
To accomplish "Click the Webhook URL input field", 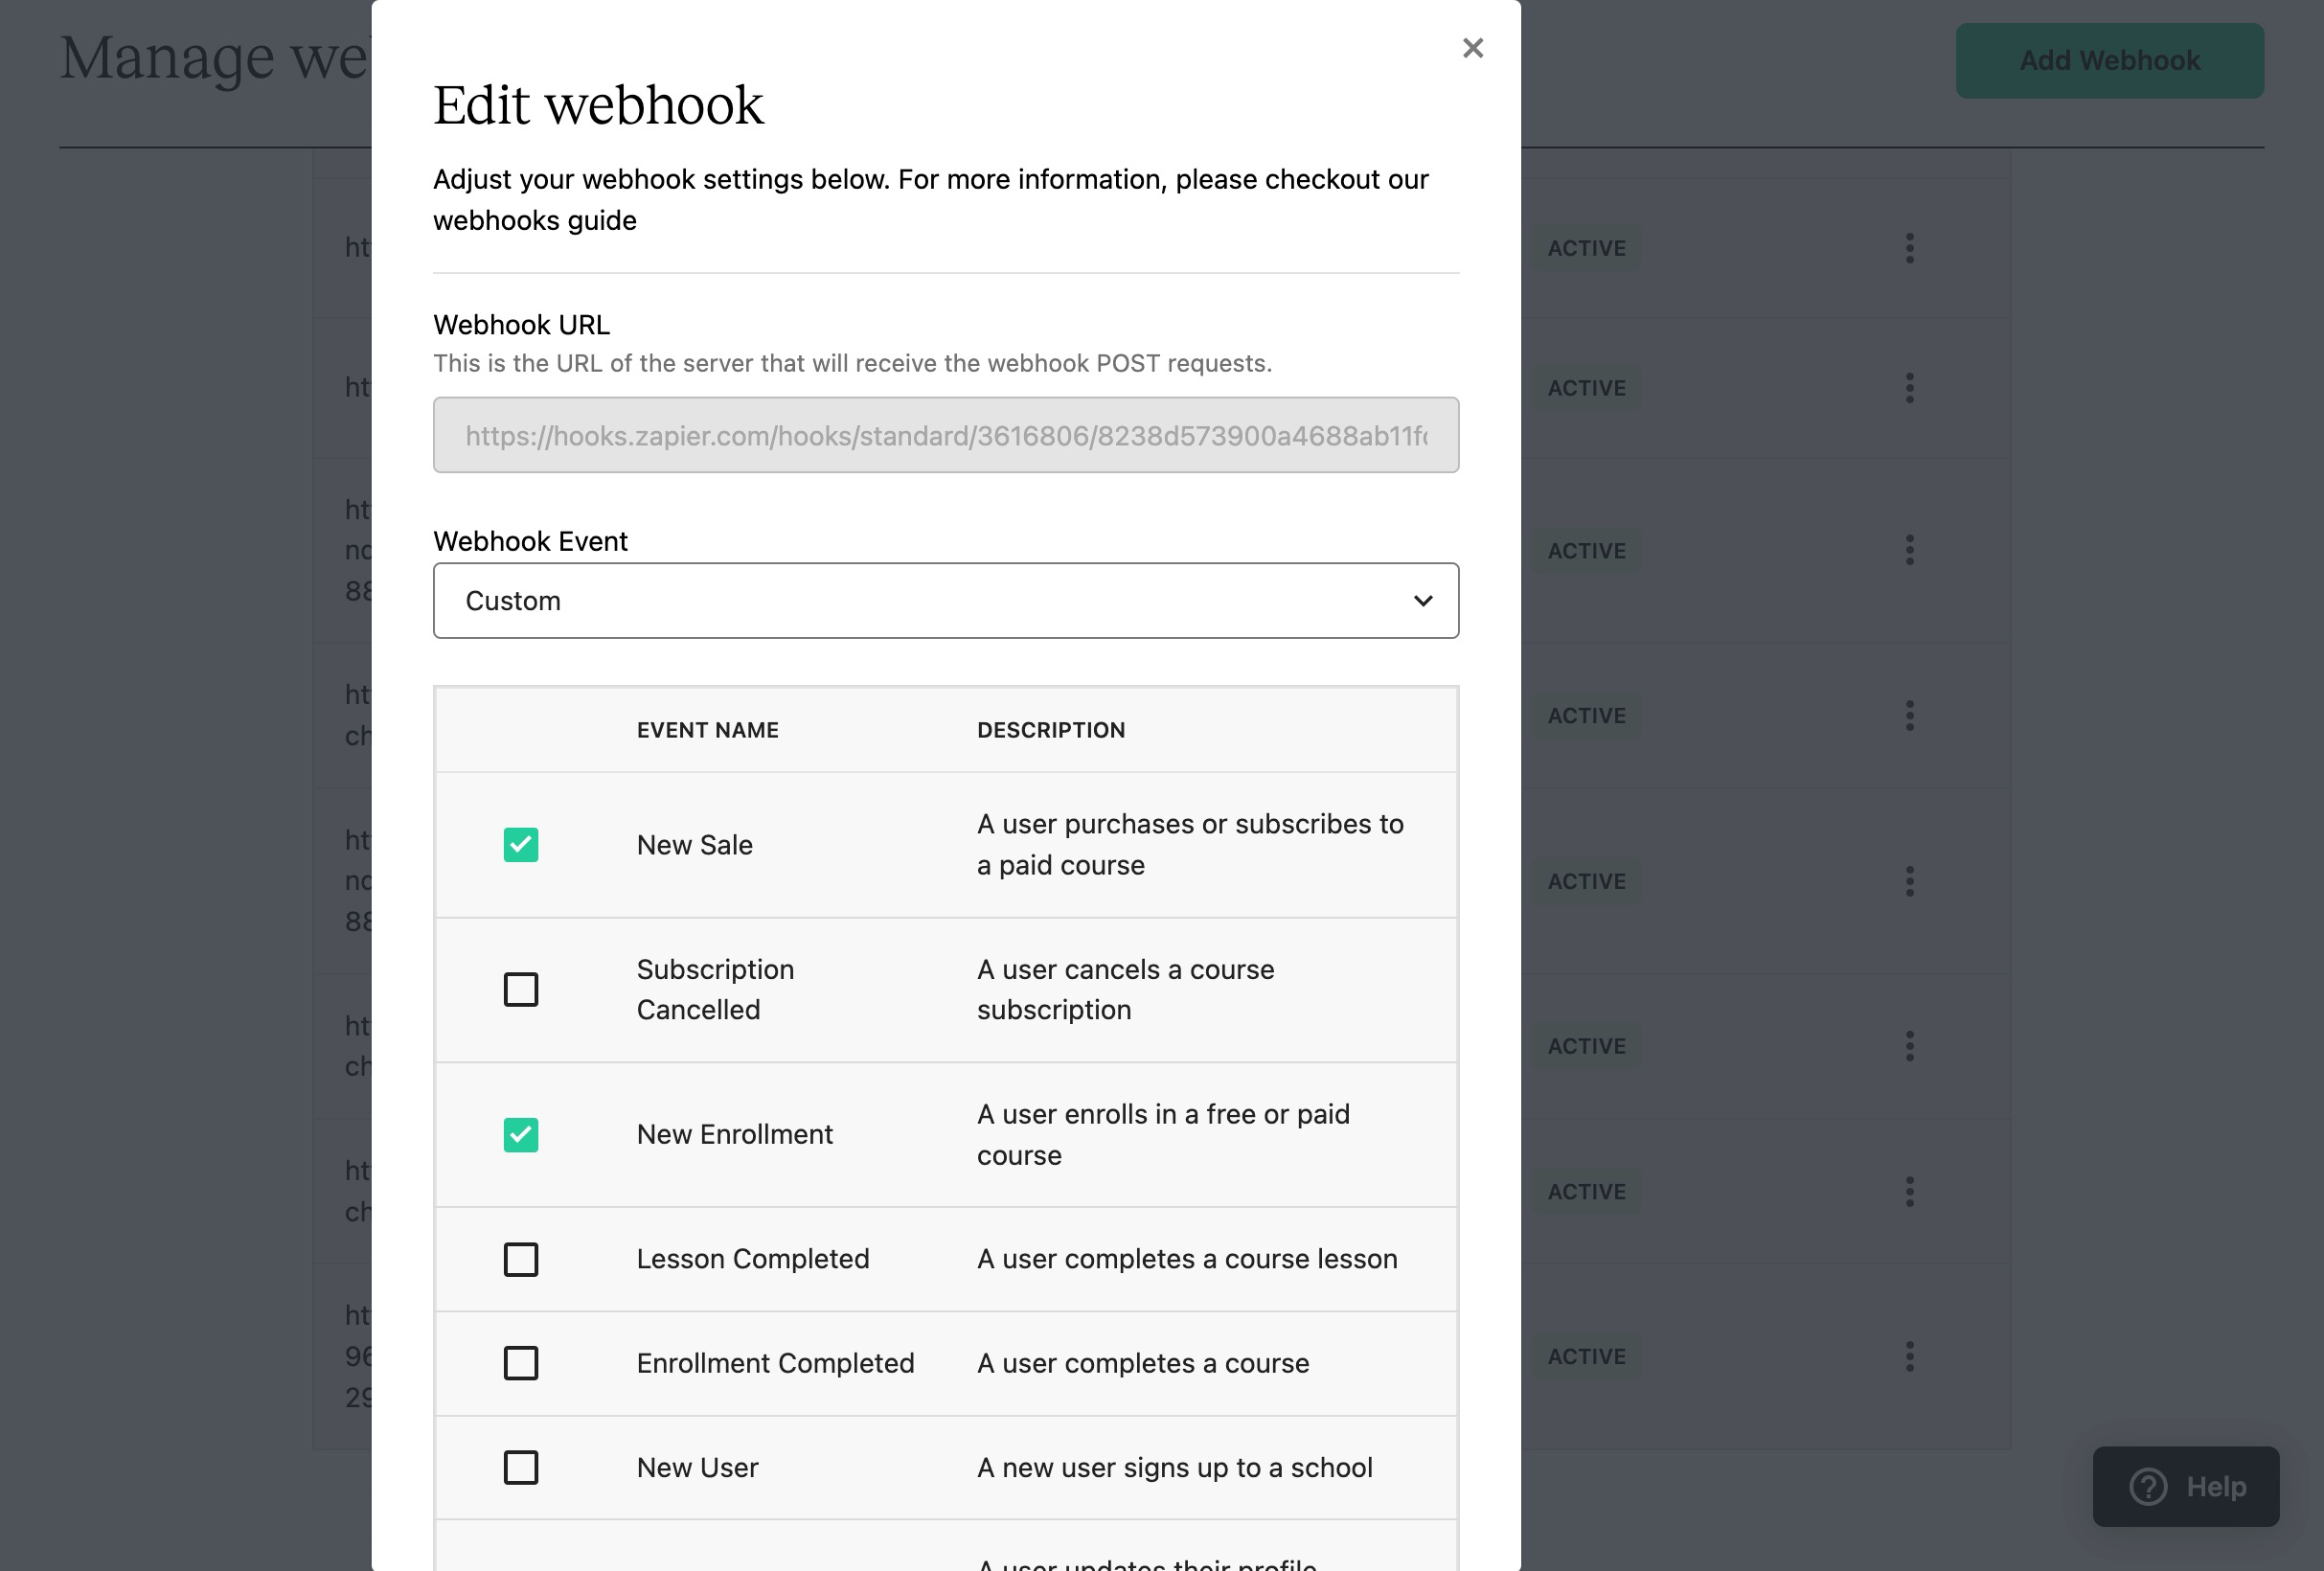I will [945, 435].
